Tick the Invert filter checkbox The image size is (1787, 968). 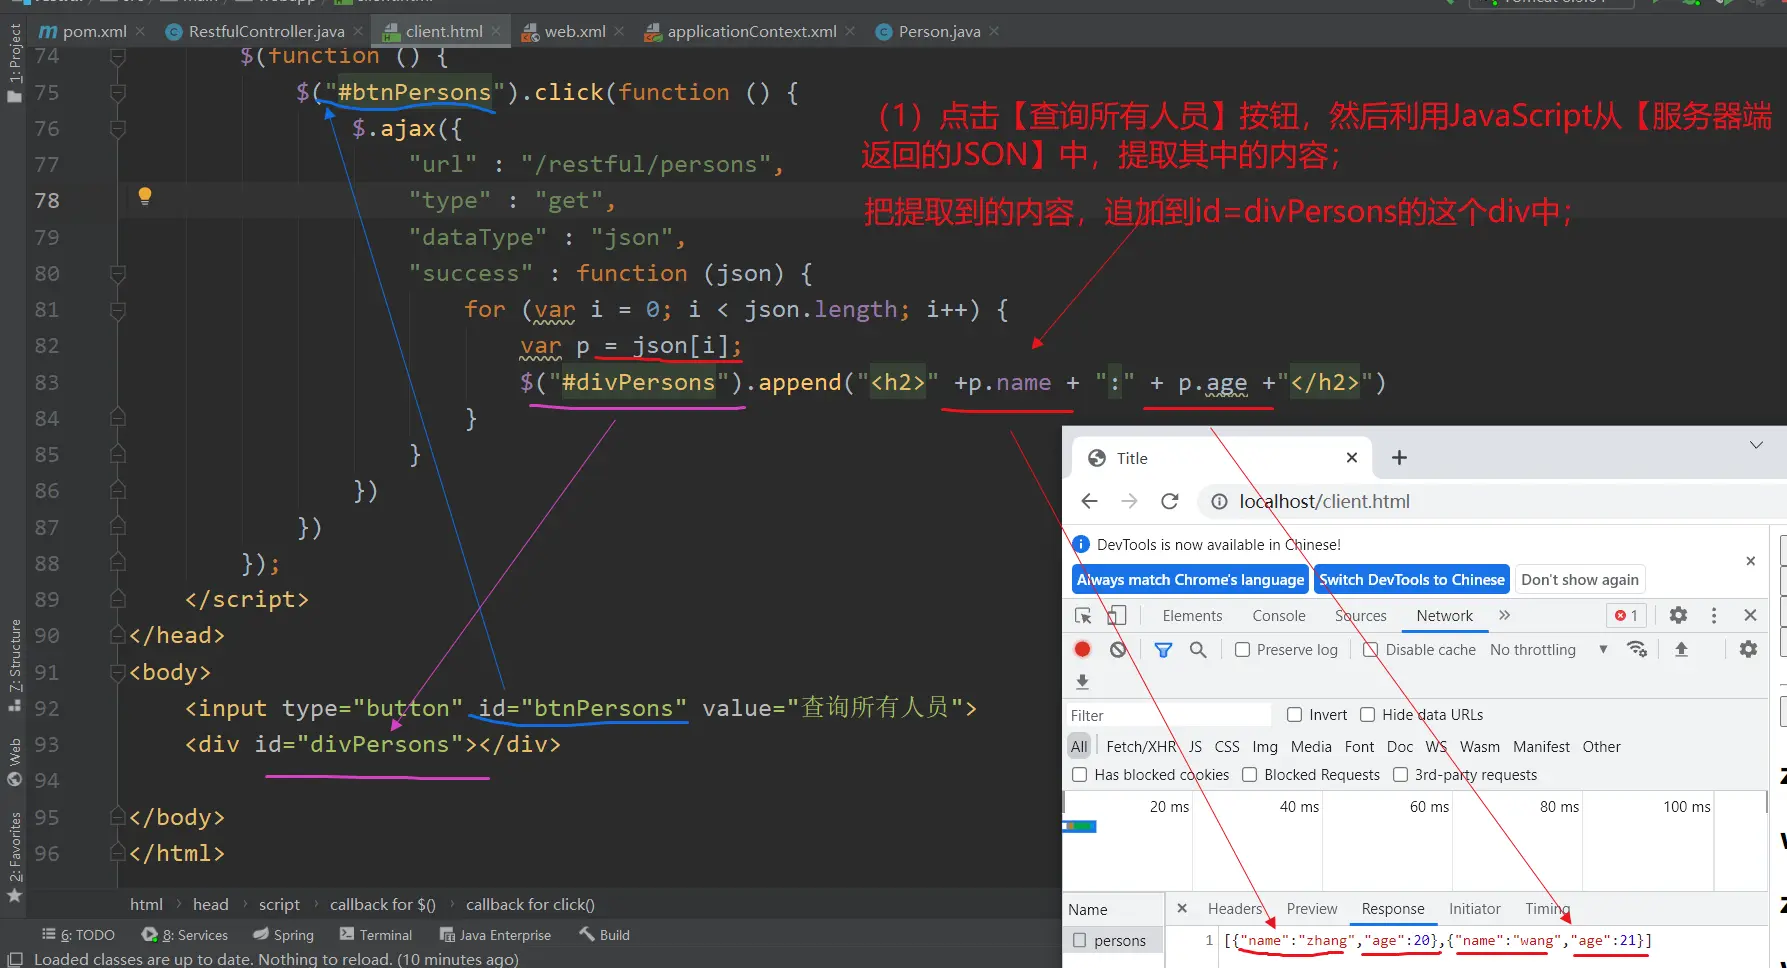pos(1295,715)
